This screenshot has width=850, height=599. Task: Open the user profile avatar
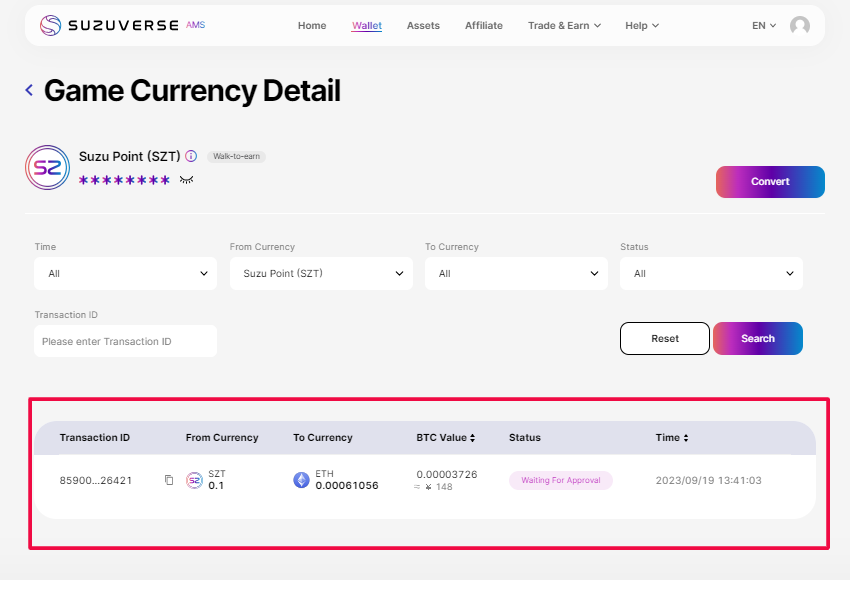[x=799, y=26]
